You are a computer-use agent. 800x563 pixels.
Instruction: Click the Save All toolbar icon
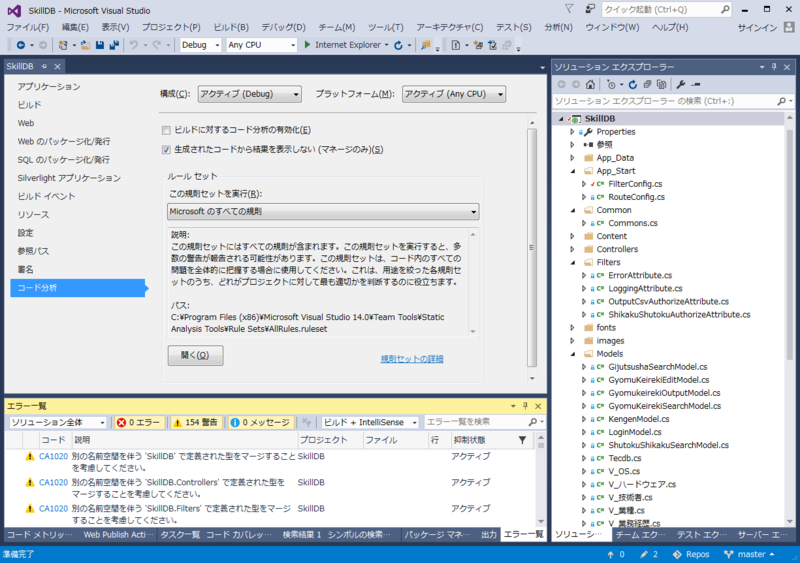(114, 45)
